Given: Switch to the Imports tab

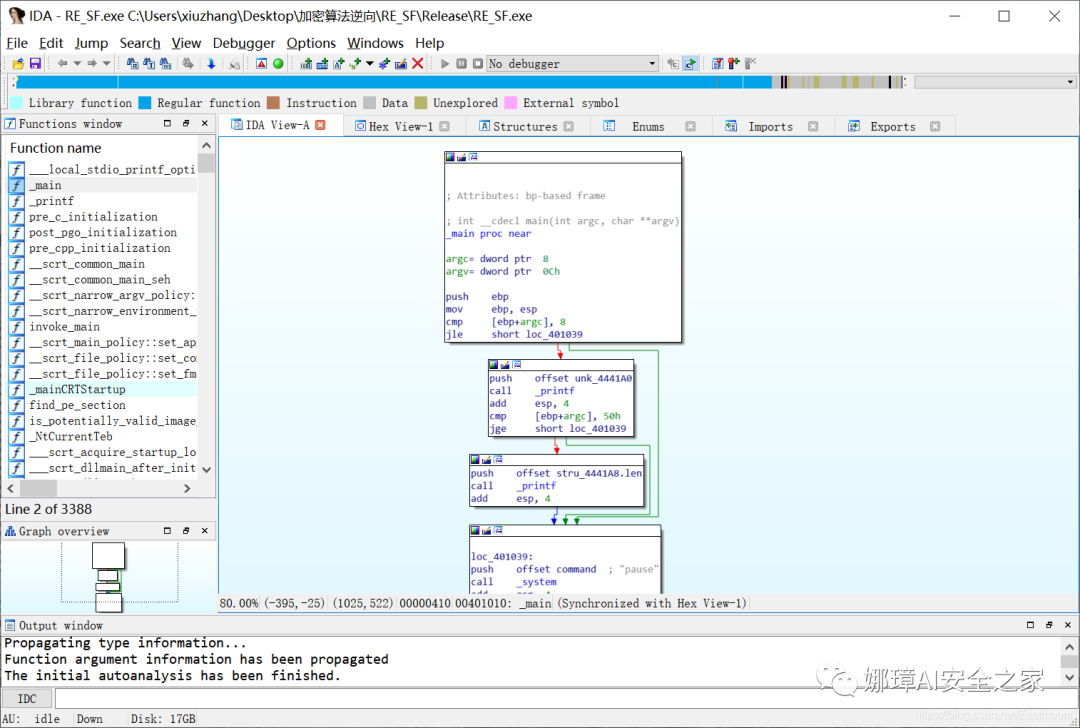Looking at the screenshot, I should pos(771,126).
